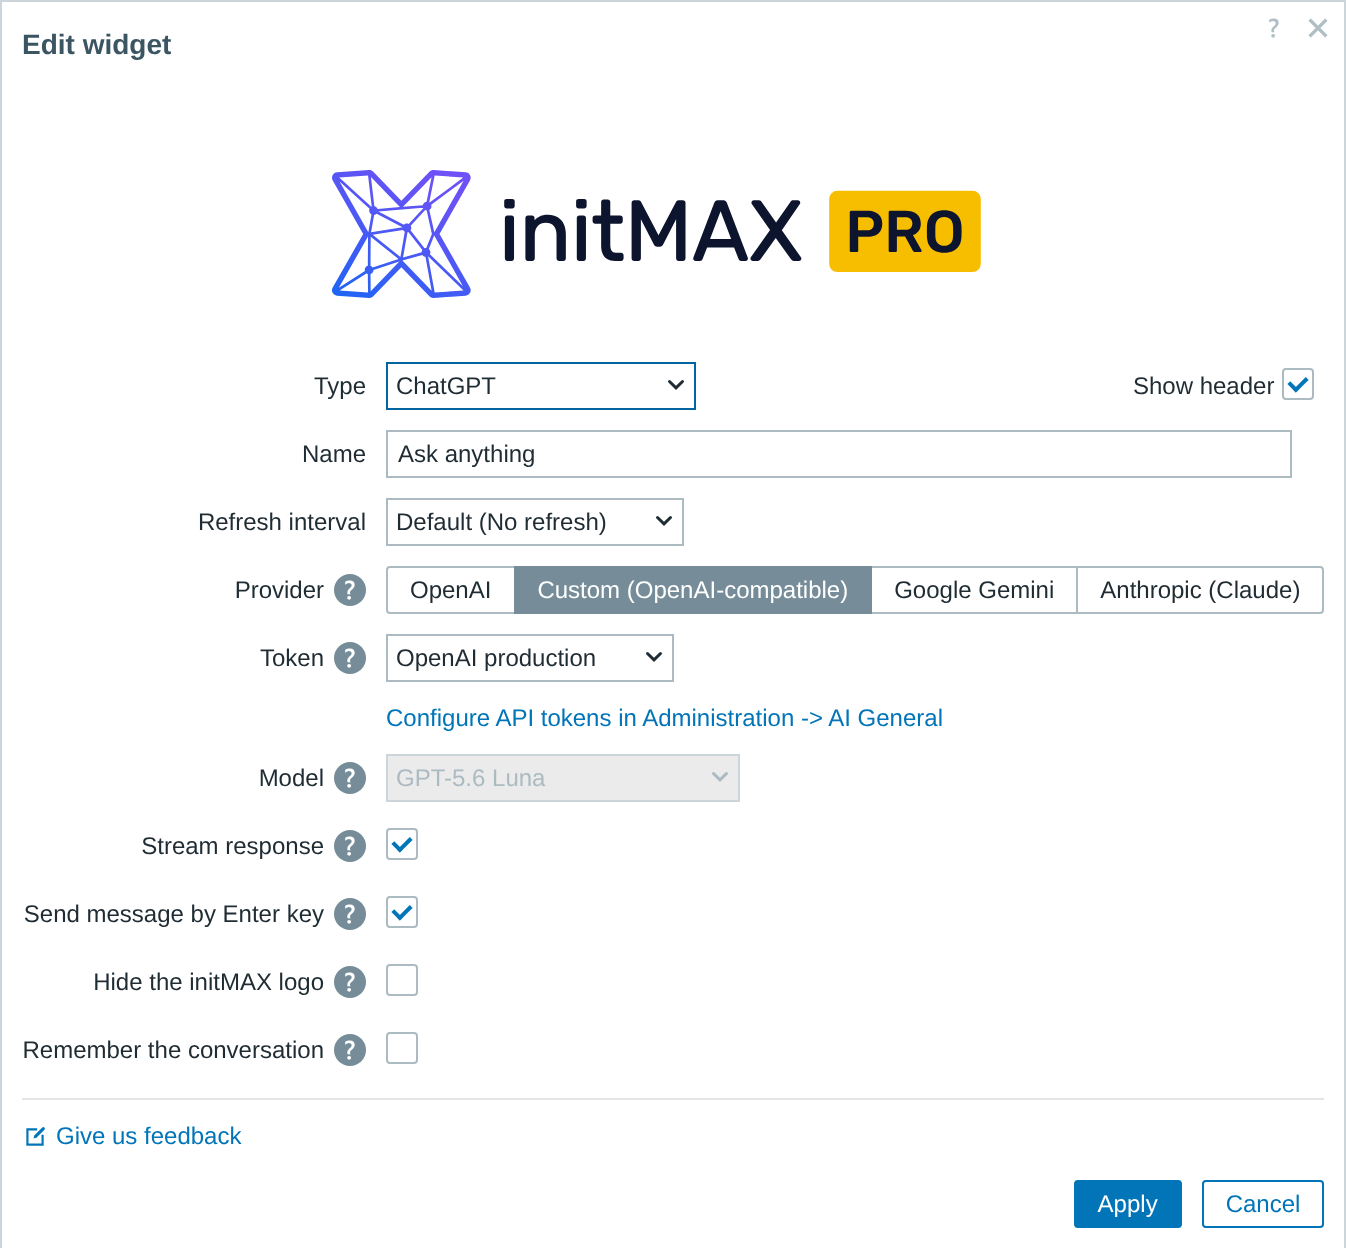Disable the Stream response checkbox
This screenshot has width=1346, height=1248.
[402, 845]
